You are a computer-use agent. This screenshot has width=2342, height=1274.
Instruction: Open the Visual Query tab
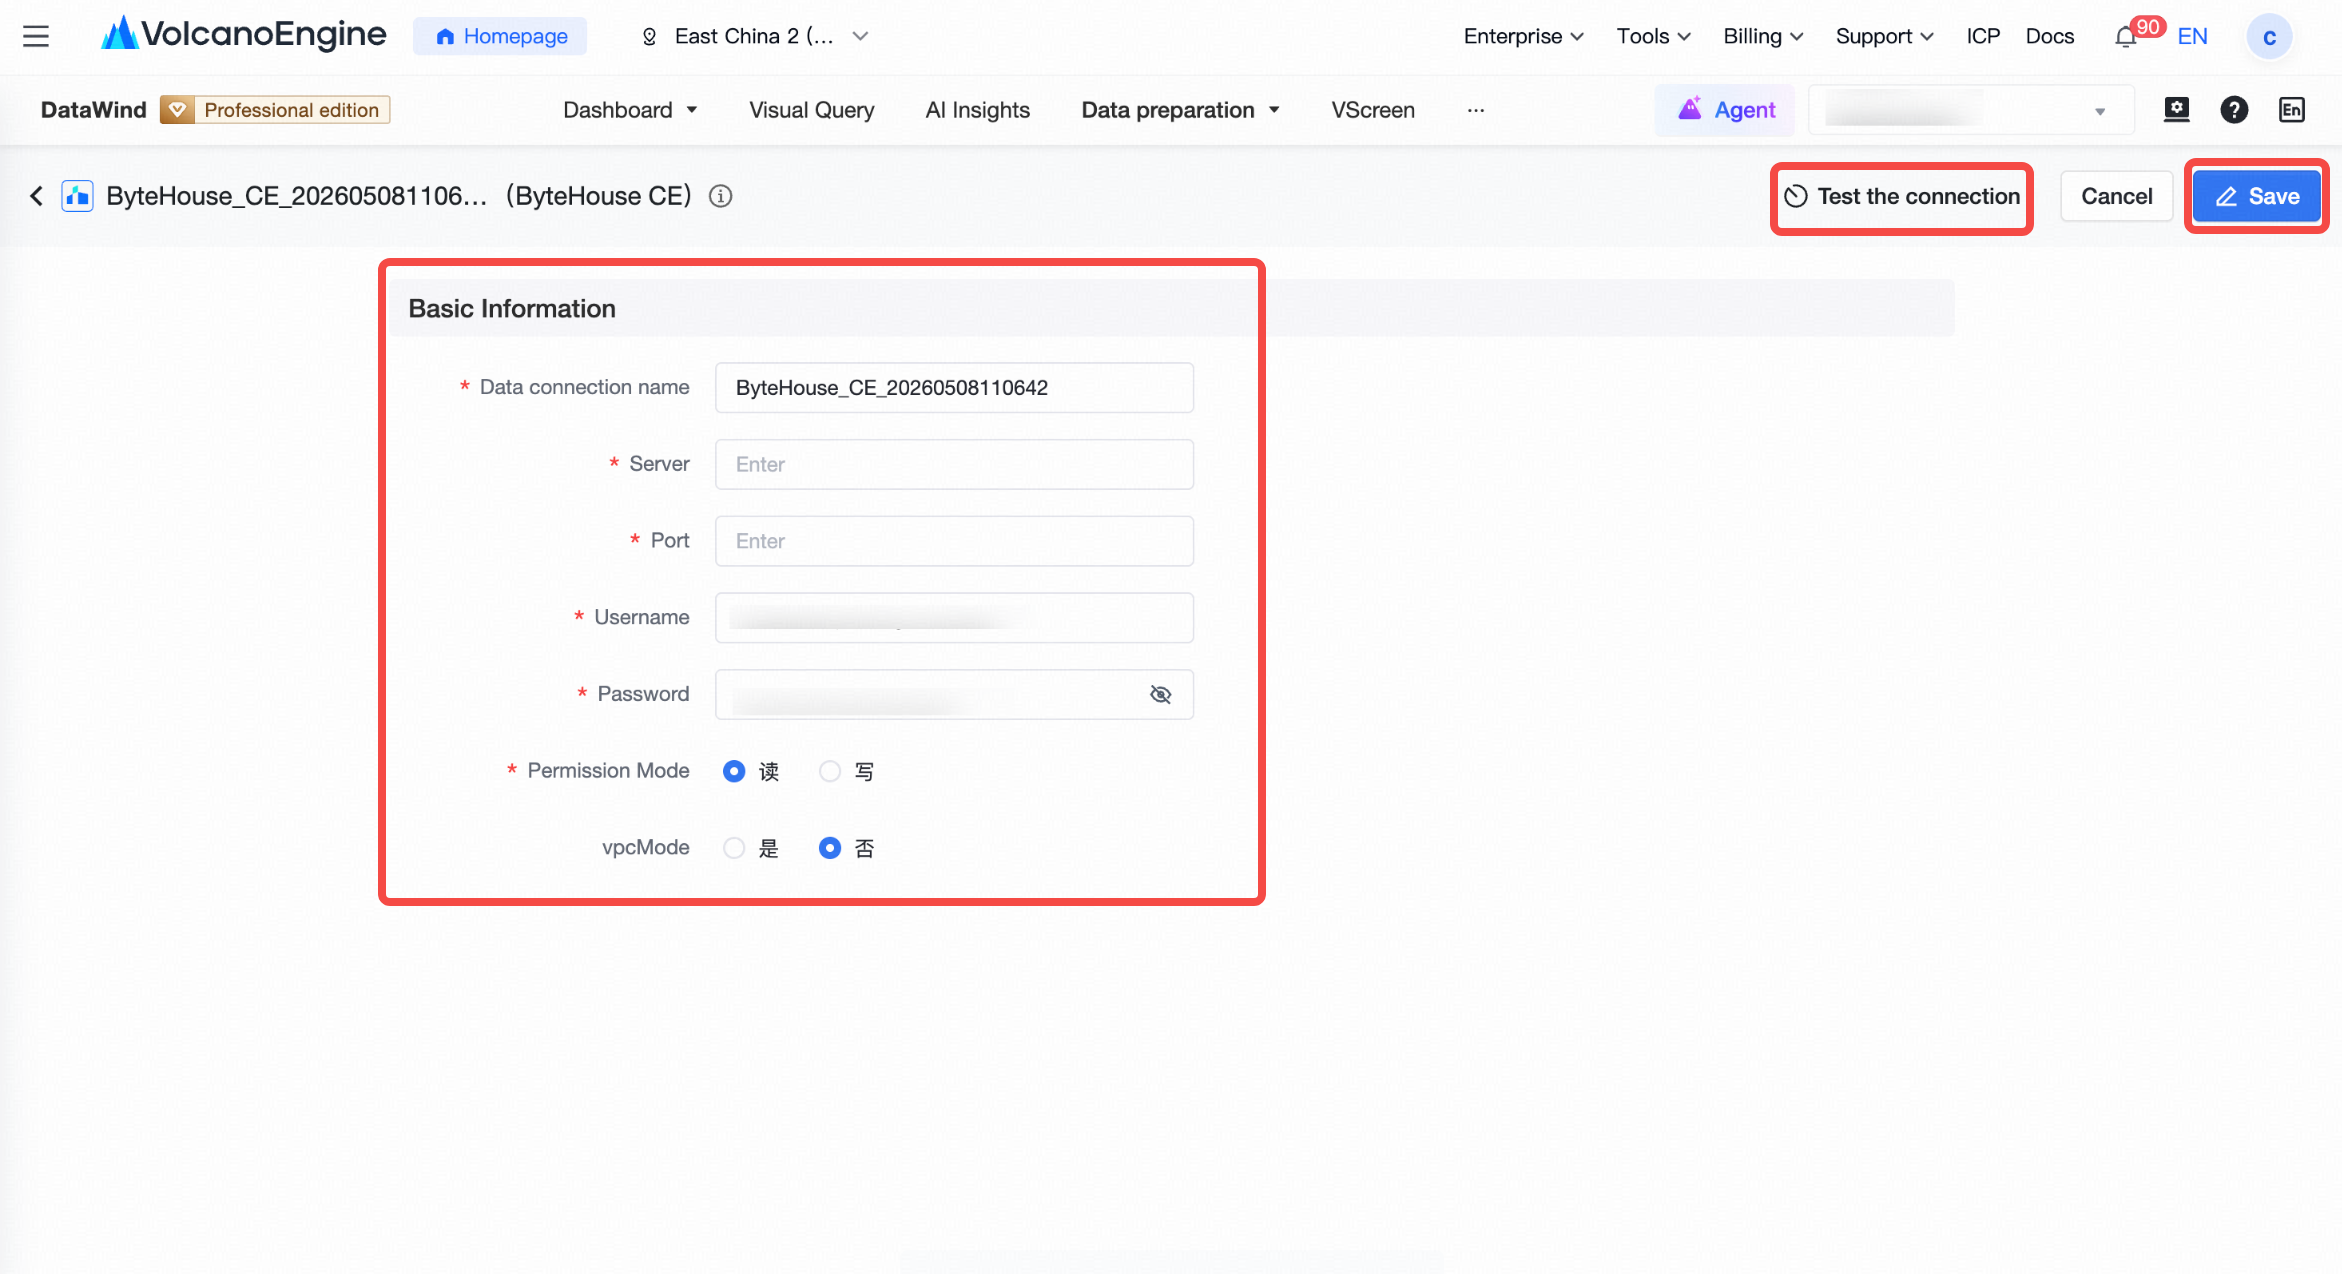[811, 110]
